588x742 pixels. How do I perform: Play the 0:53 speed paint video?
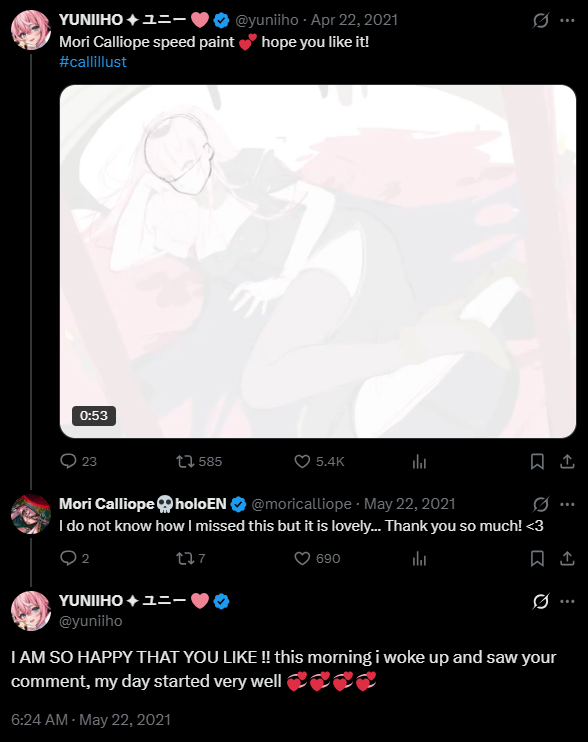pyautogui.click(x=318, y=261)
